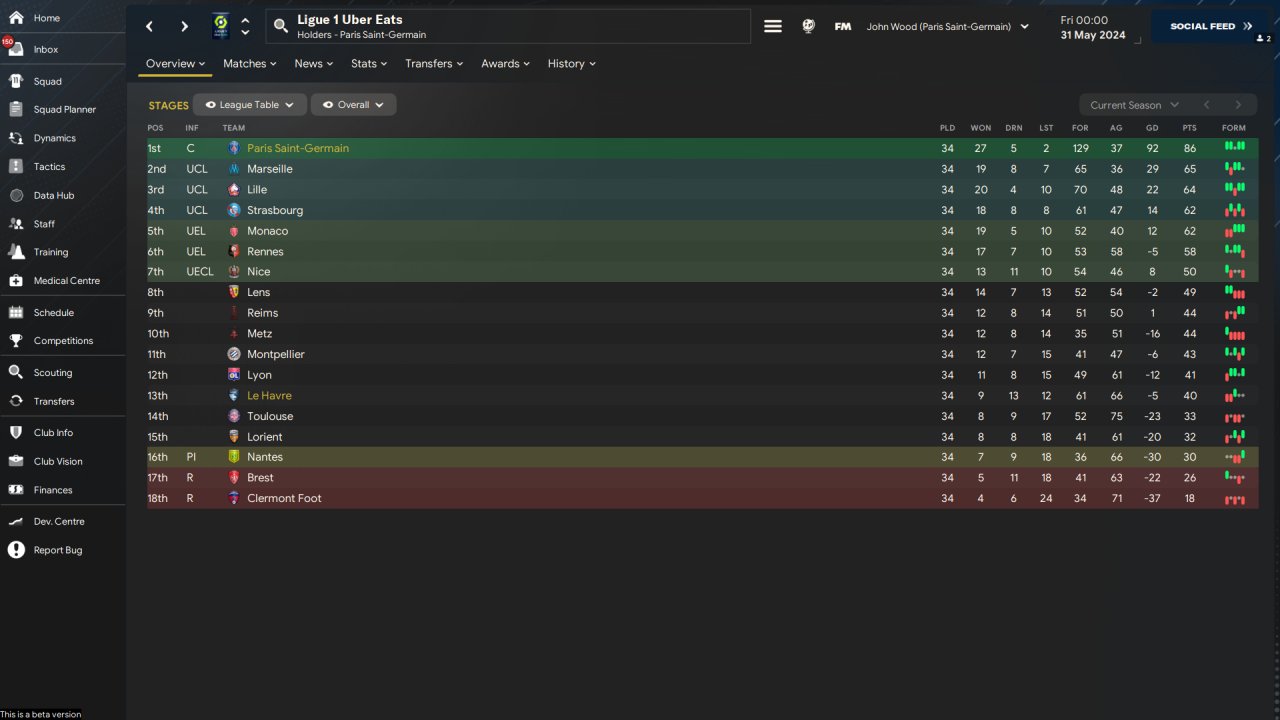Click the Ligue 1 competition logo

point(220,27)
